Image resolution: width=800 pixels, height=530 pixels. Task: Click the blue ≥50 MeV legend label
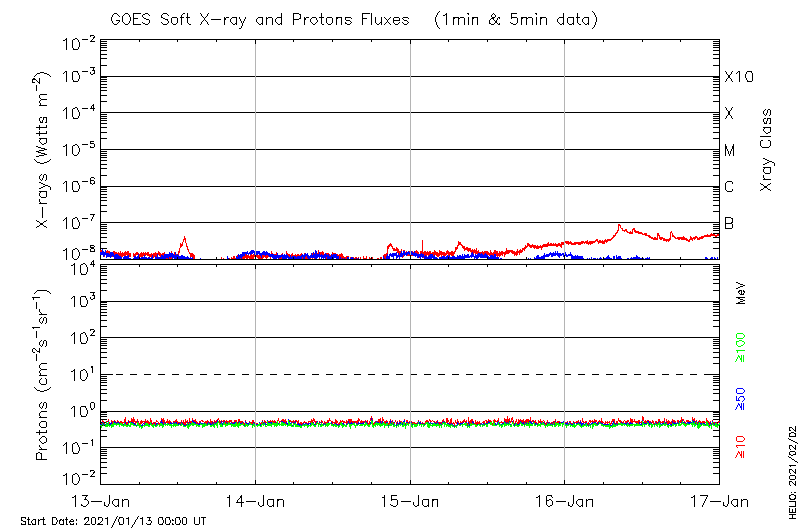click(x=741, y=400)
